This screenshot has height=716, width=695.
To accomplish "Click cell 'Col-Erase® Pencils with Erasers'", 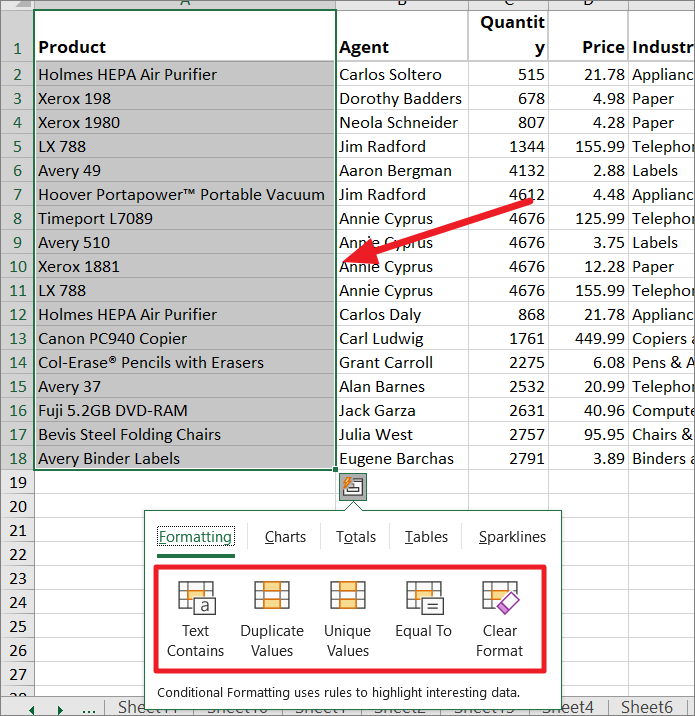I will coord(185,362).
